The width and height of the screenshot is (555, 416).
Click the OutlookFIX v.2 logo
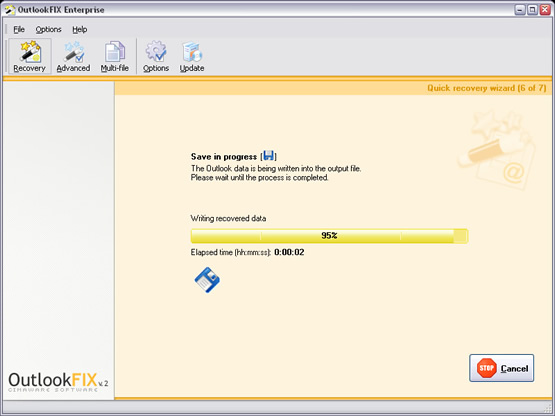click(x=58, y=382)
